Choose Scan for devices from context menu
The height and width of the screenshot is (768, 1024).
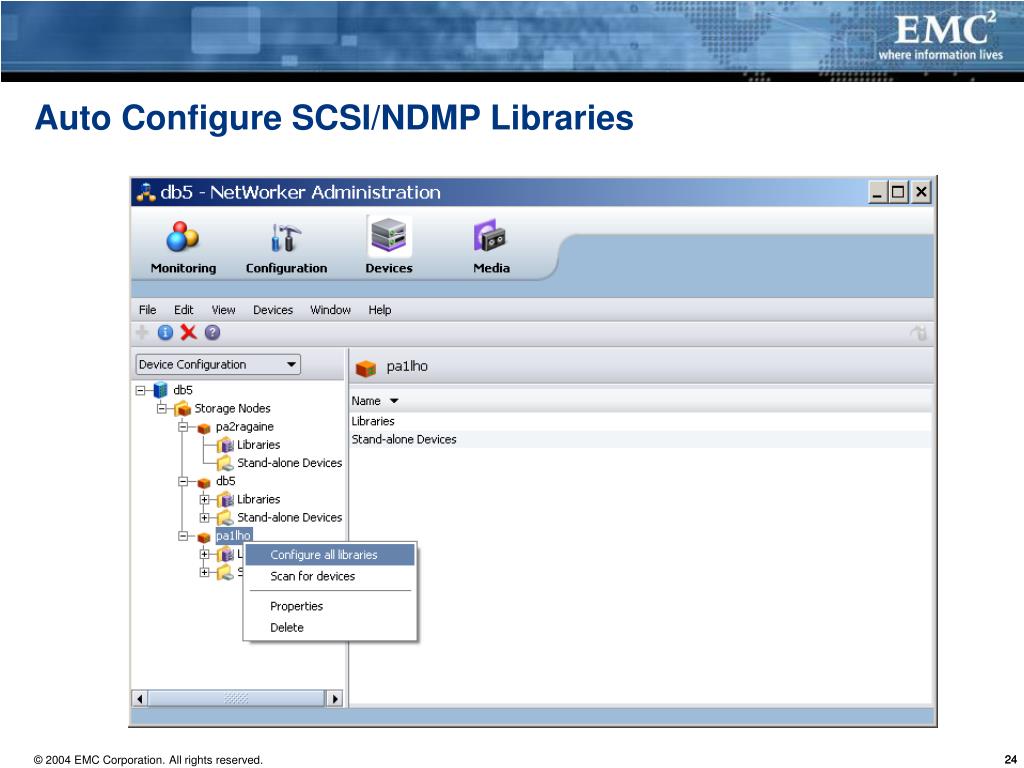coord(330,576)
